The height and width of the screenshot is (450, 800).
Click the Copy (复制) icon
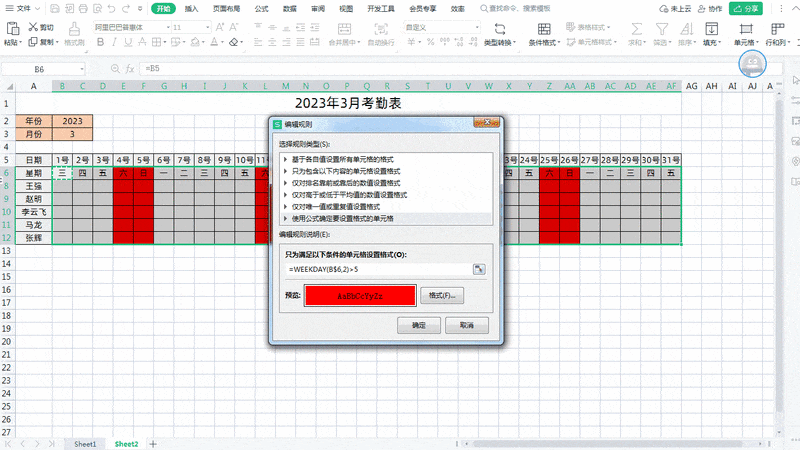point(33,42)
